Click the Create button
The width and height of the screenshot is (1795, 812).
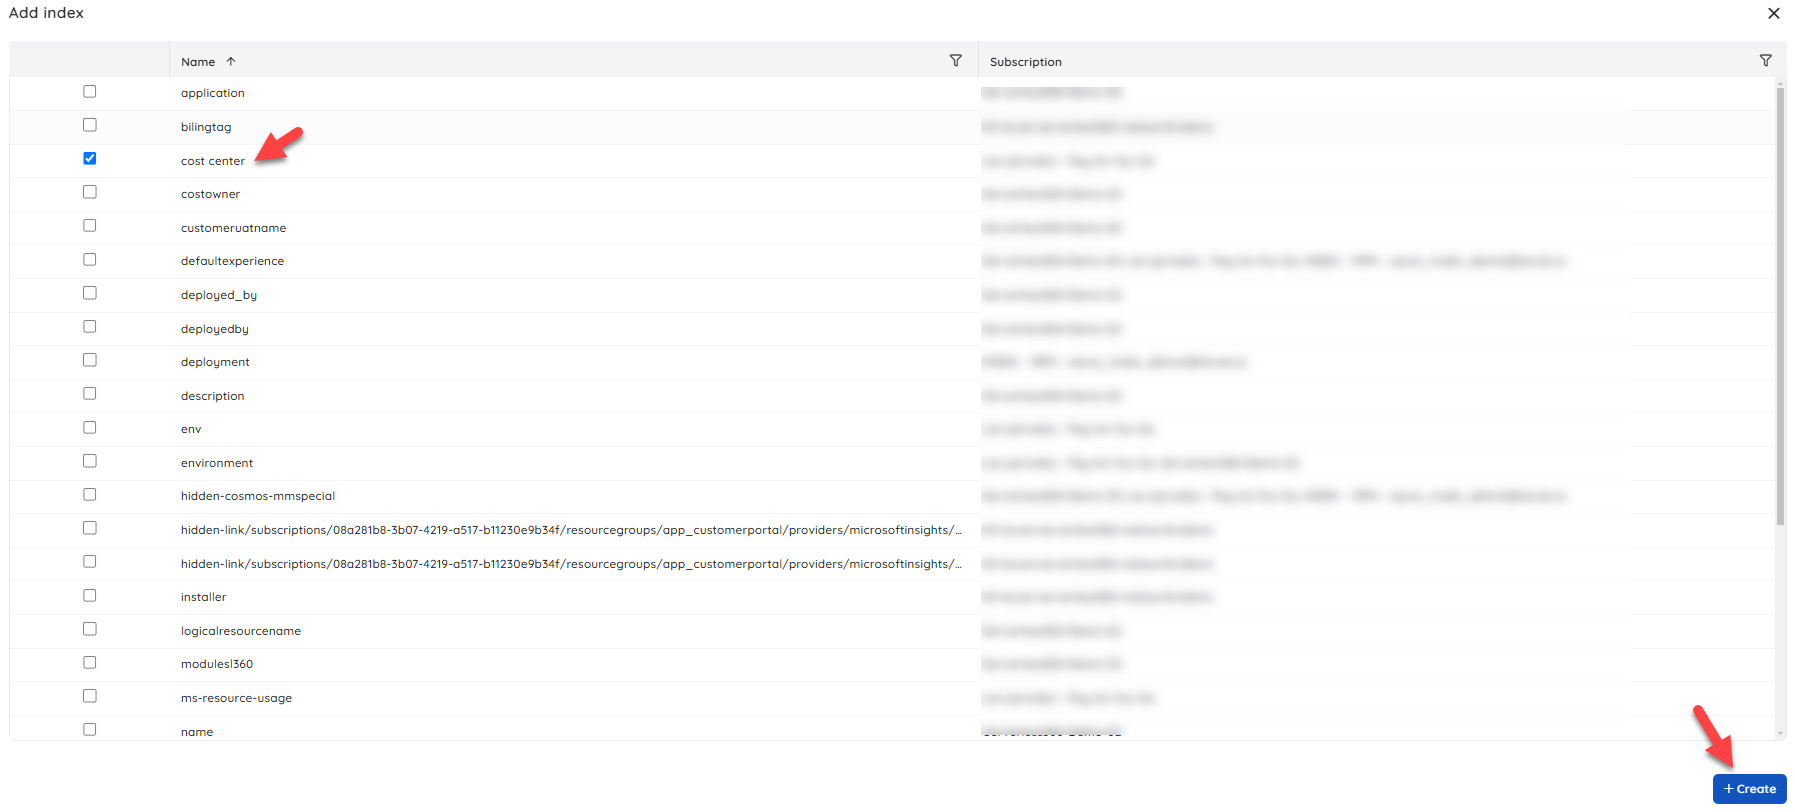point(1750,789)
